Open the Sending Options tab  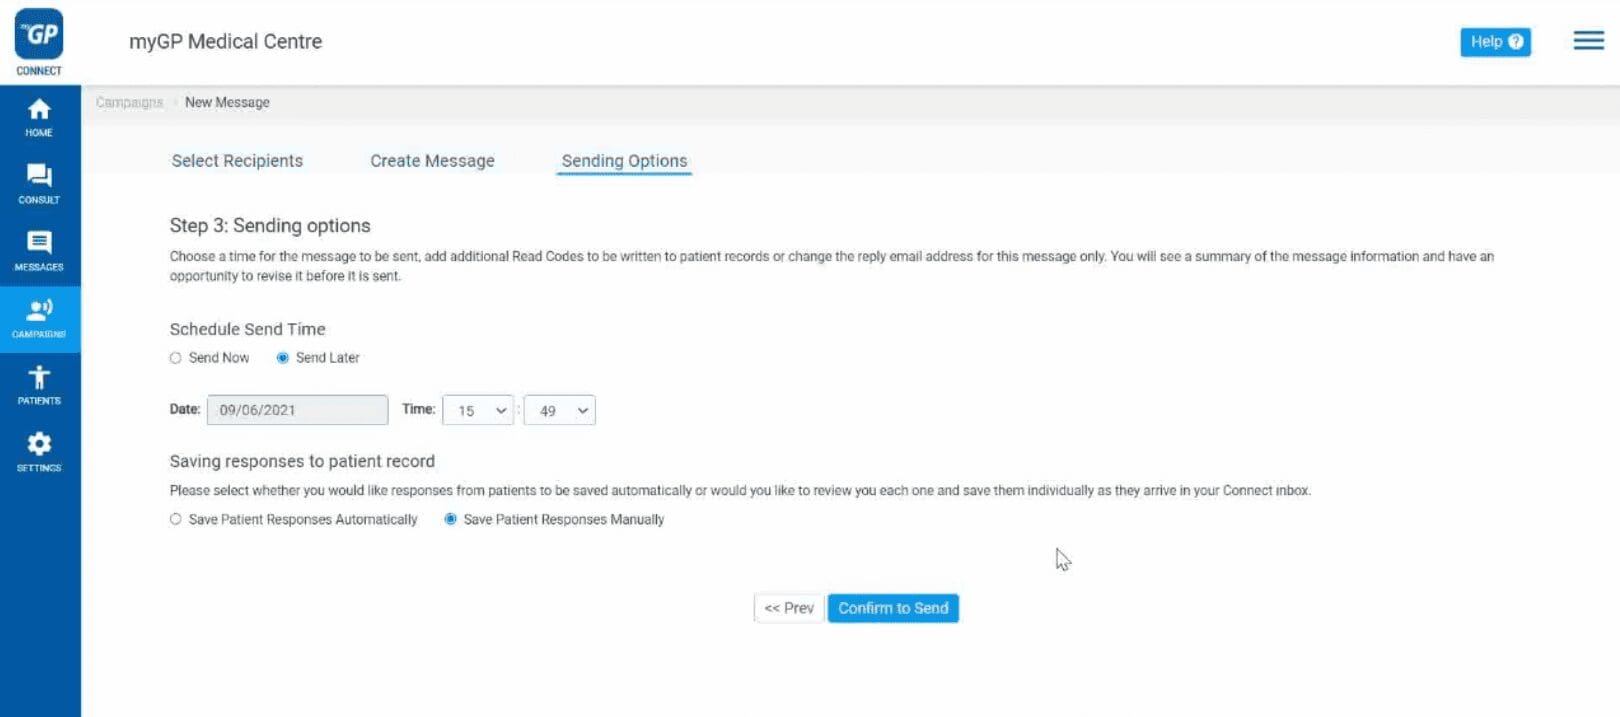(624, 161)
